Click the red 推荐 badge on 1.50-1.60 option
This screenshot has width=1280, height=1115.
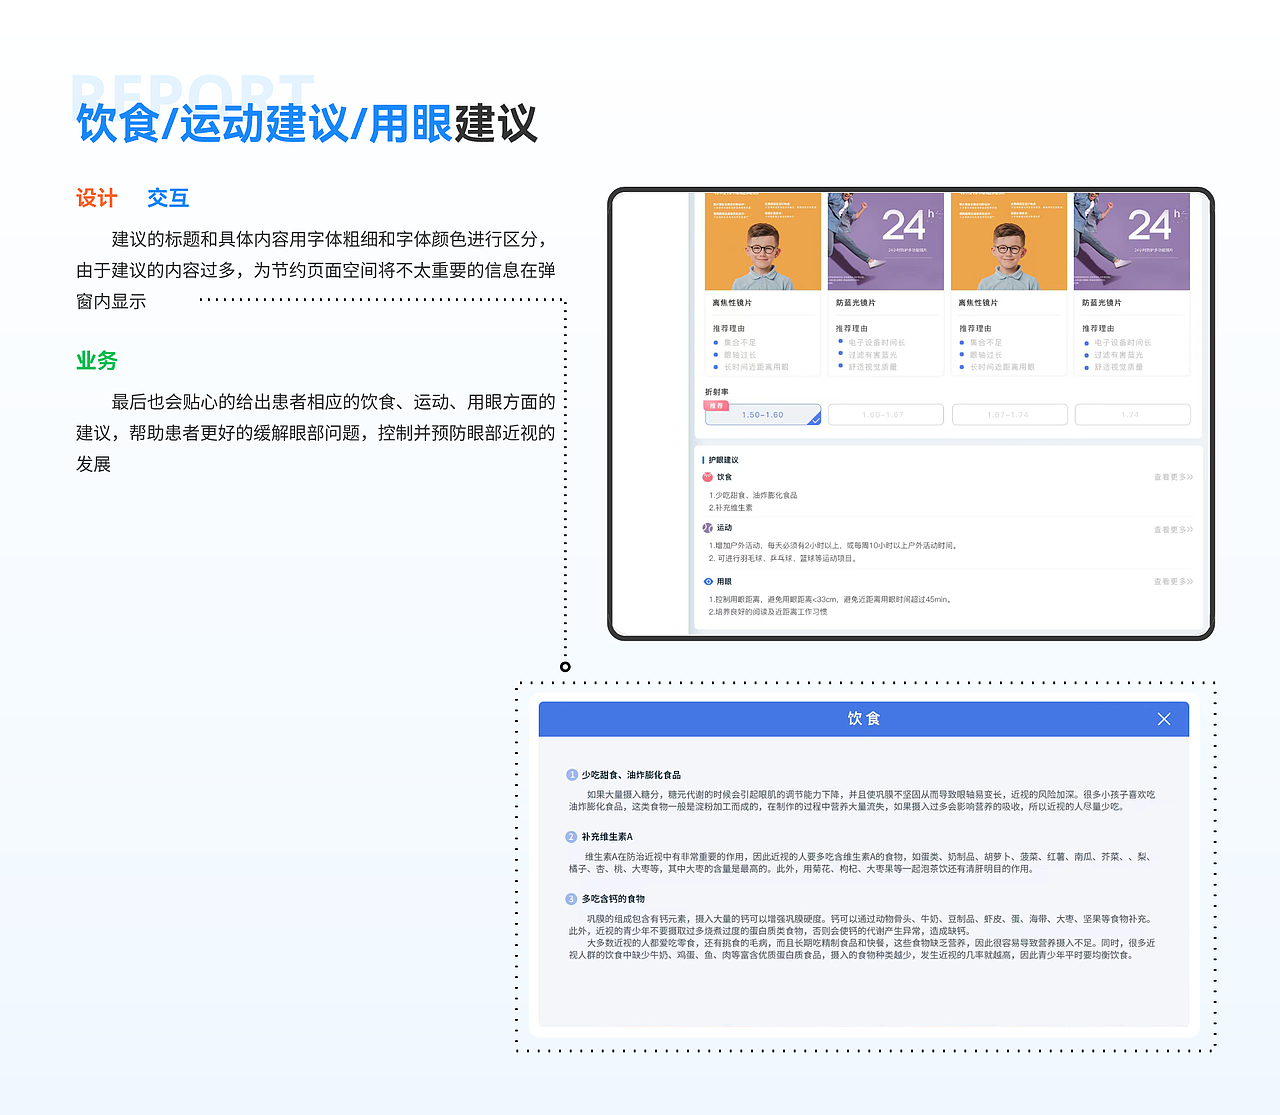coord(716,407)
